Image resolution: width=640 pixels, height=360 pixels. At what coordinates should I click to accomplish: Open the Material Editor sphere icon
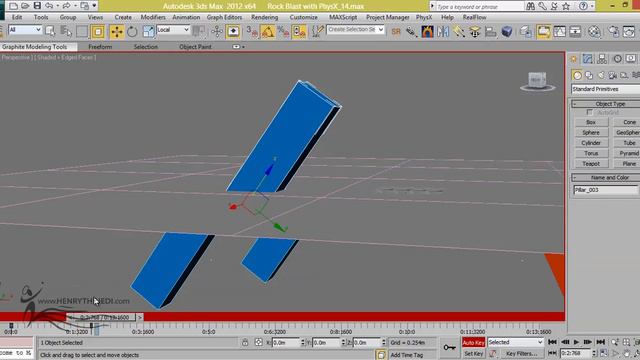point(594,31)
